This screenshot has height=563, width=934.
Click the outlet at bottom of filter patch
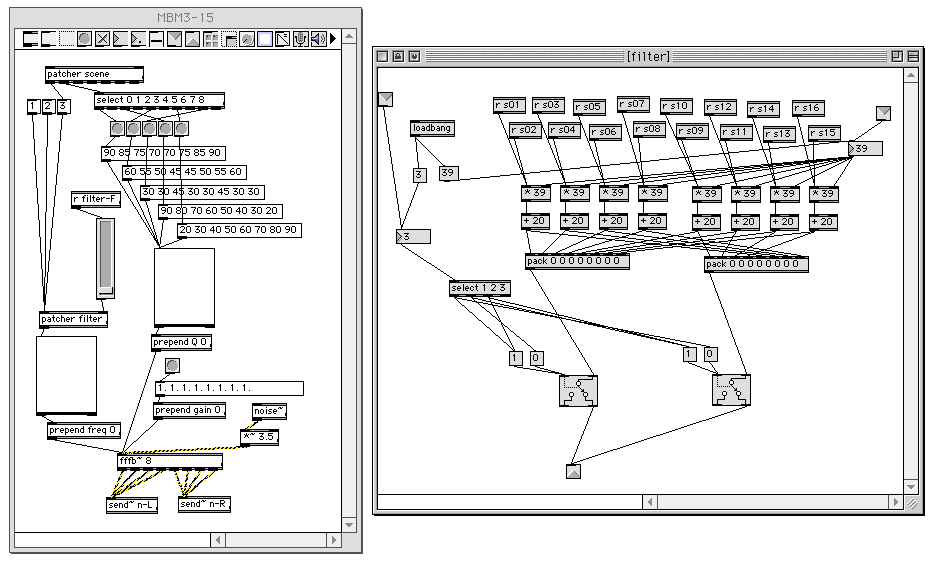pyautogui.click(x=573, y=471)
